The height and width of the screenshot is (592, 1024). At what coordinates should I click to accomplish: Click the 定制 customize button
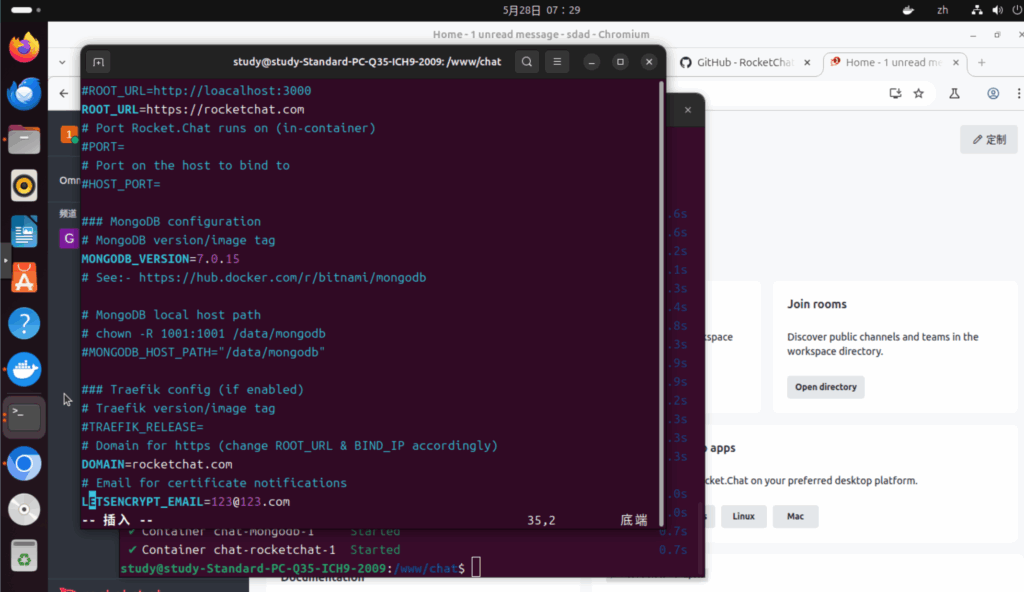pyautogui.click(x=989, y=139)
